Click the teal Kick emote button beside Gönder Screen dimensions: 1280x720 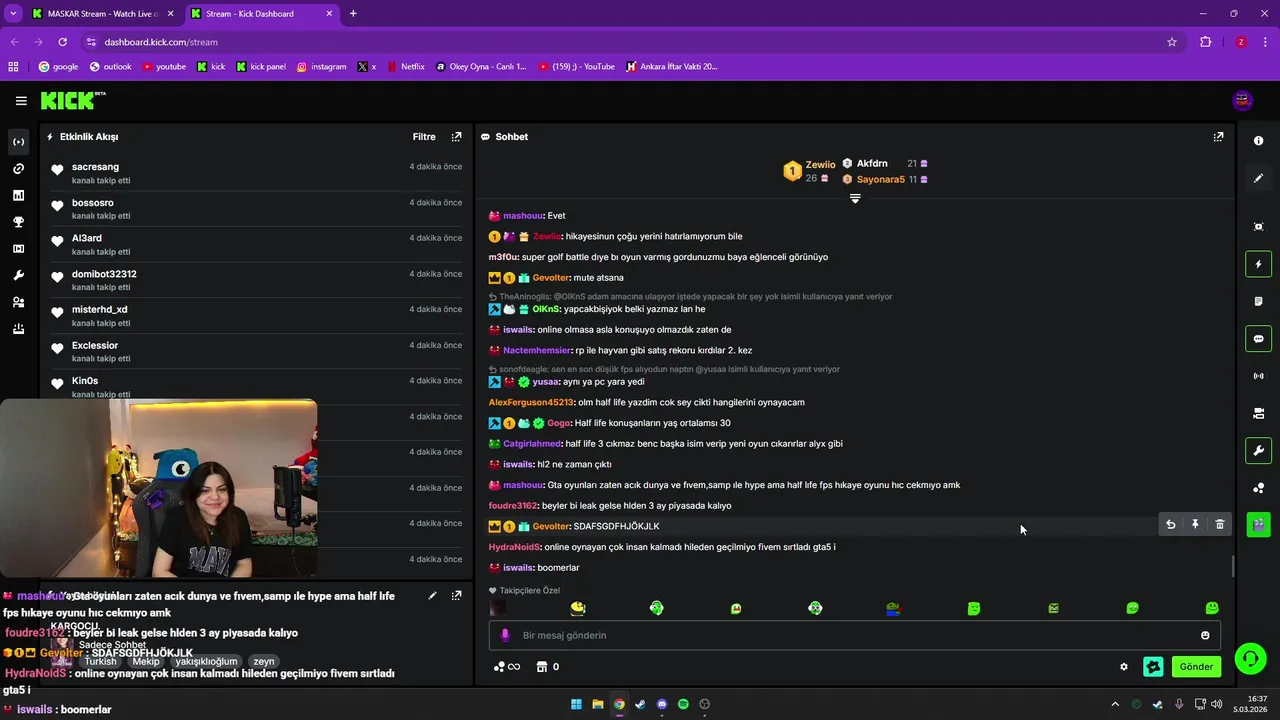pyautogui.click(x=1153, y=667)
